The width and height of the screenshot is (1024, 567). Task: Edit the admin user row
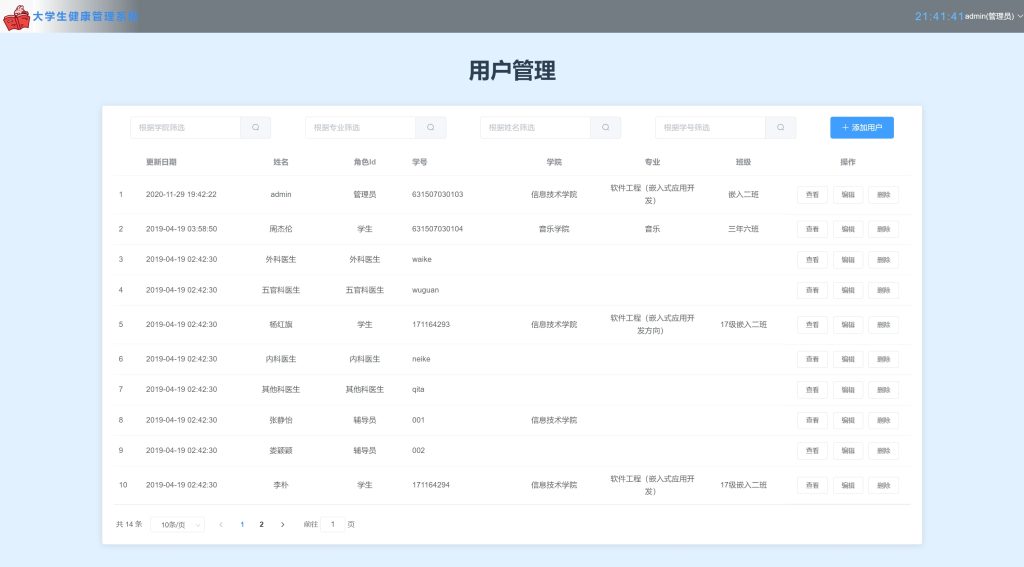(848, 195)
